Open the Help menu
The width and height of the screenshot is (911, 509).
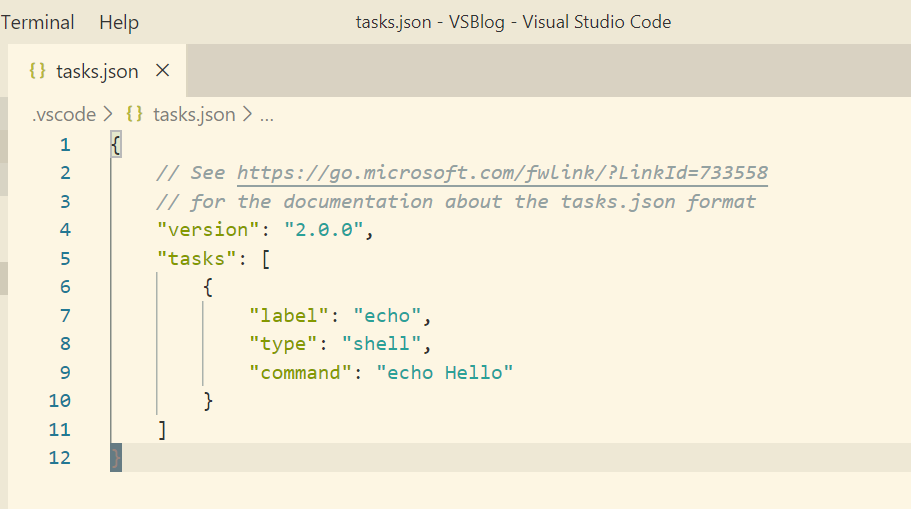119,22
